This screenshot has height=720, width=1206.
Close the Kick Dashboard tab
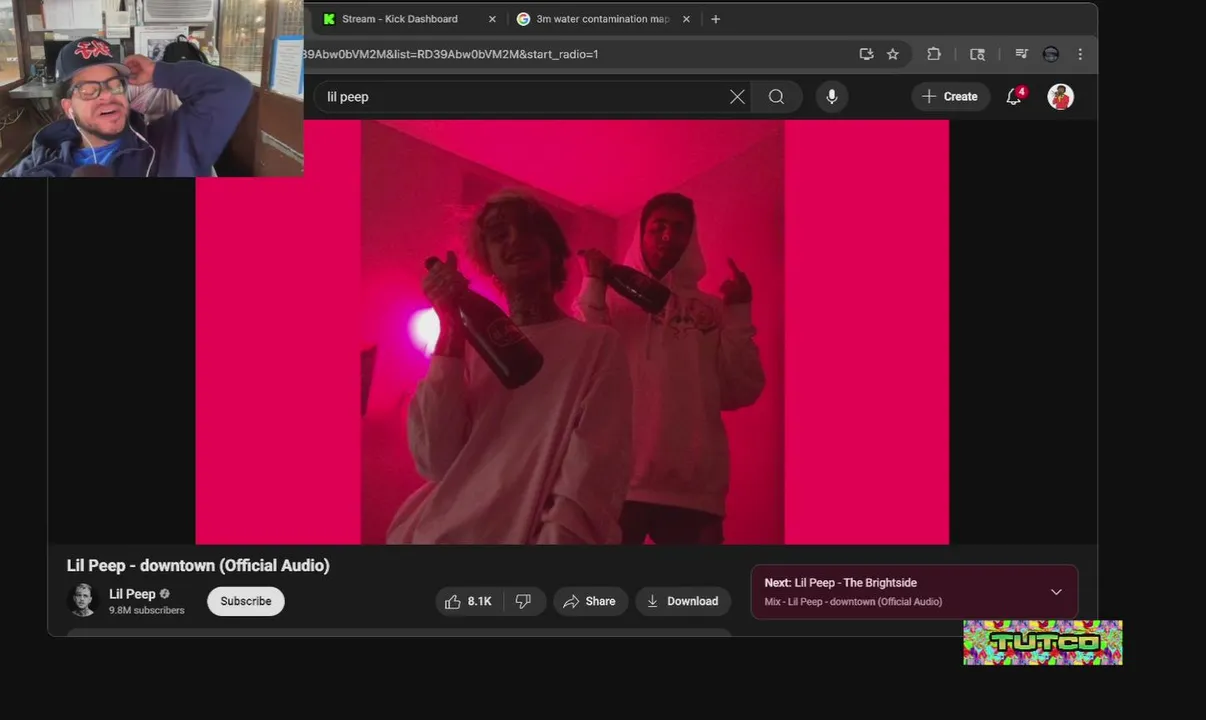click(x=492, y=19)
